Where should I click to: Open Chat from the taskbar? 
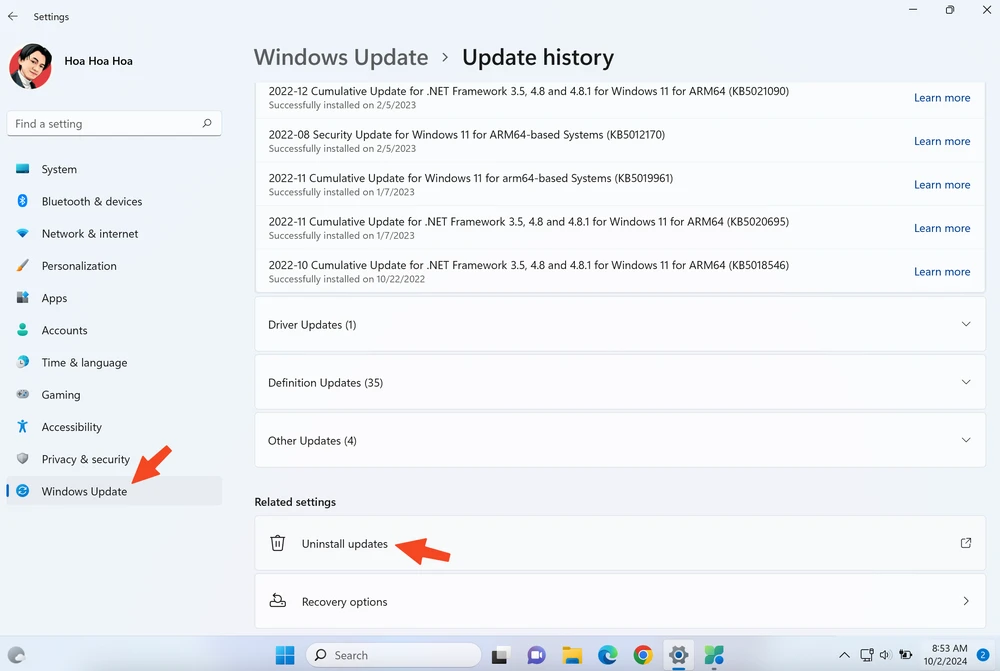click(x=536, y=656)
